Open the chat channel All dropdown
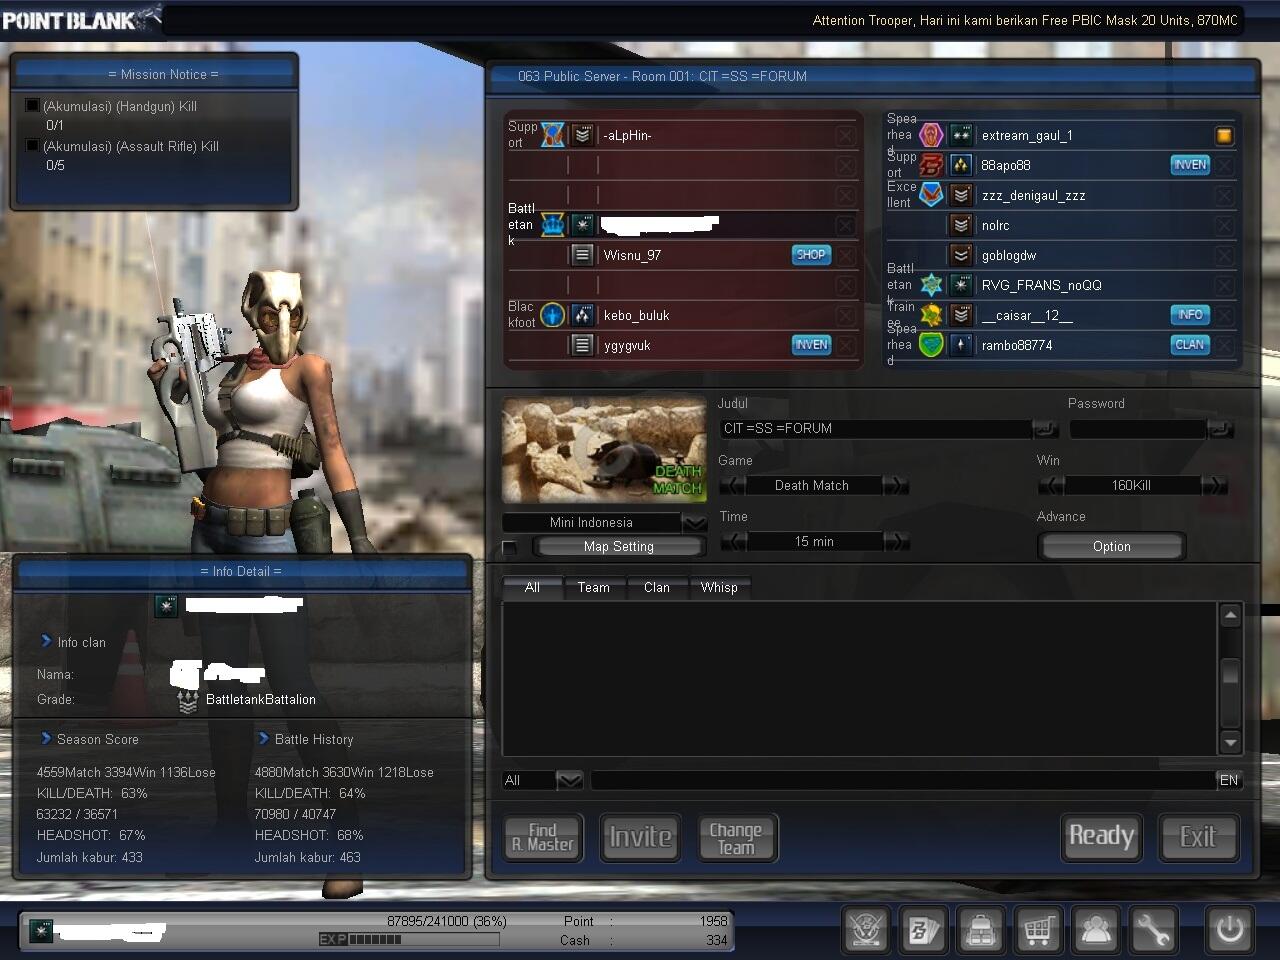This screenshot has height=960, width=1280. click(569, 780)
